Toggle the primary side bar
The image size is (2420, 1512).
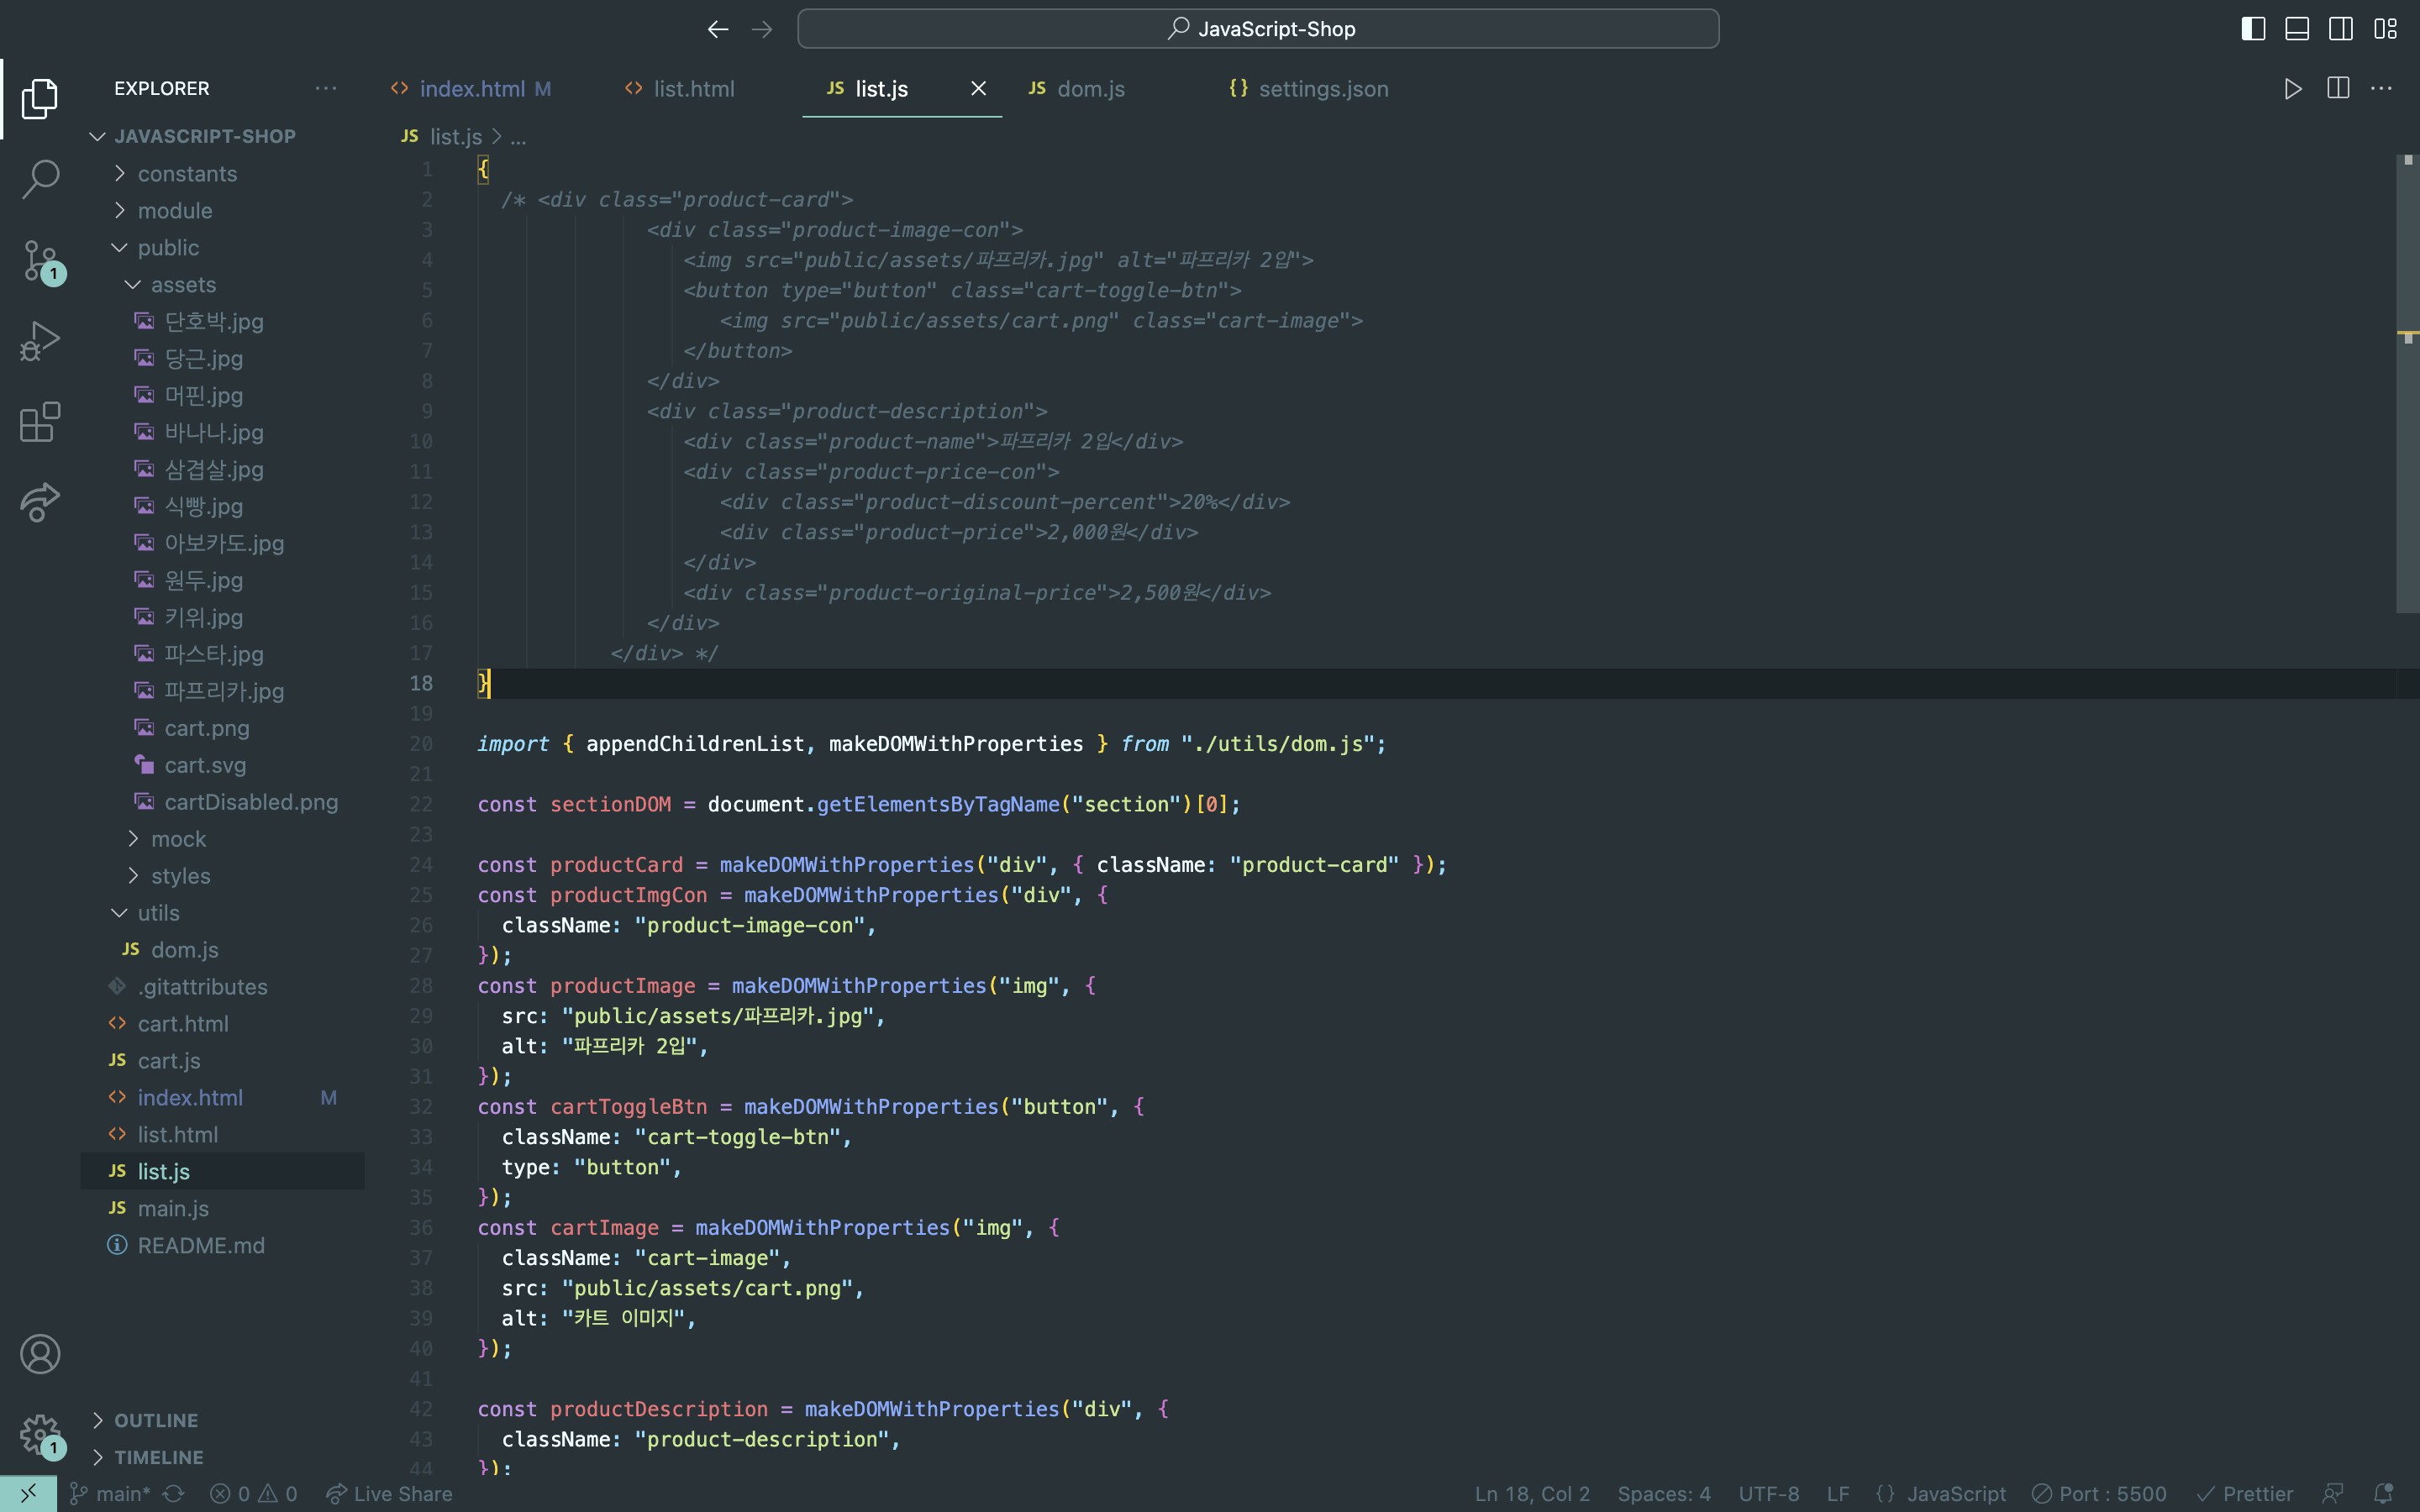pos(2253,29)
